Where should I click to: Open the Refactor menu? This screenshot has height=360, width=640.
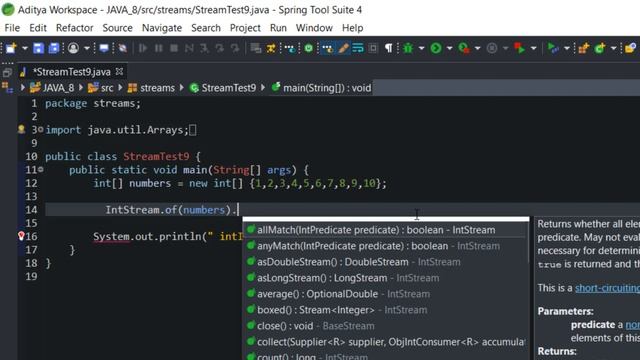[x=75, y=28]
